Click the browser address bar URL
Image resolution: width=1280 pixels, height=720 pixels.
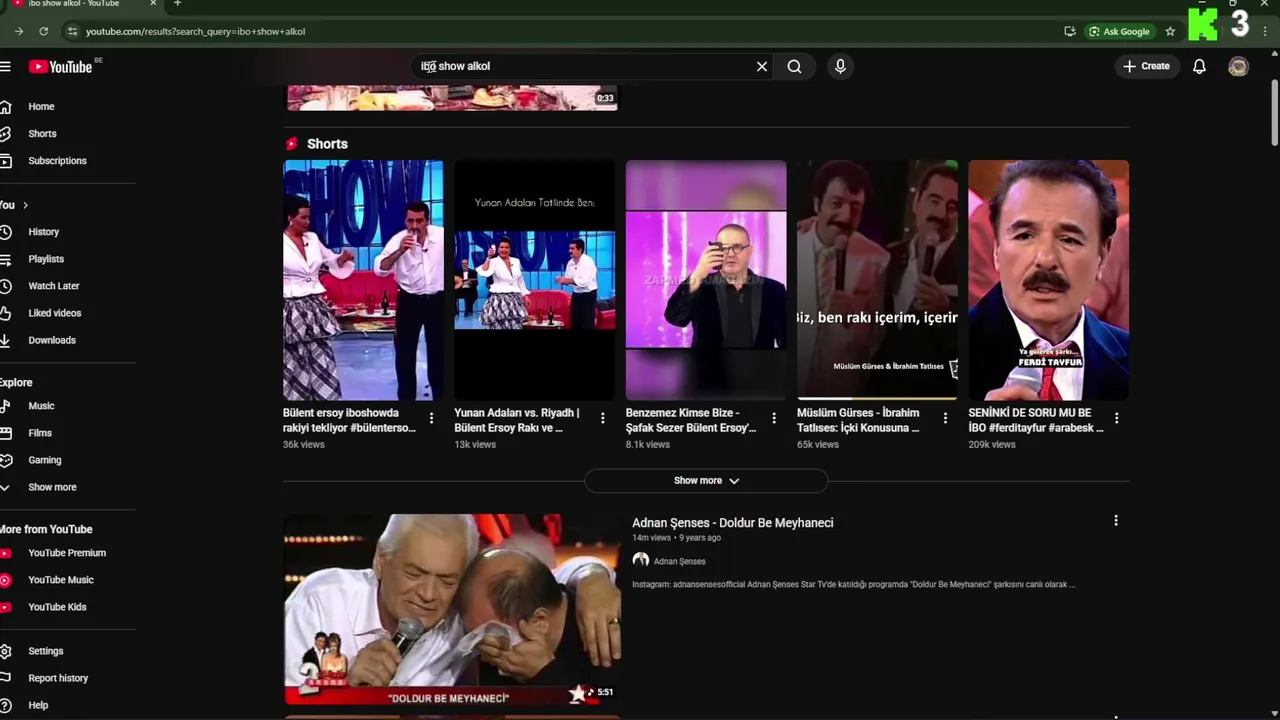195,31
